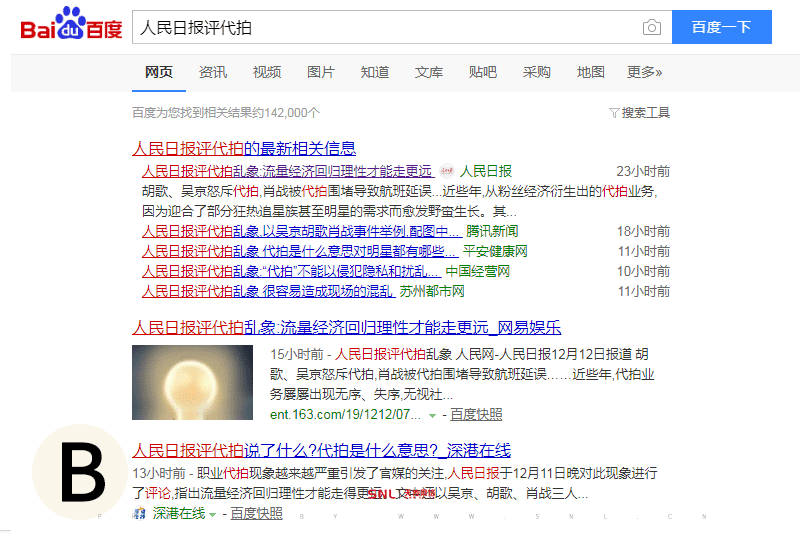800x533 pixels.
Task: Click the 10小时前 timestamp
Action: coord(643,271)
